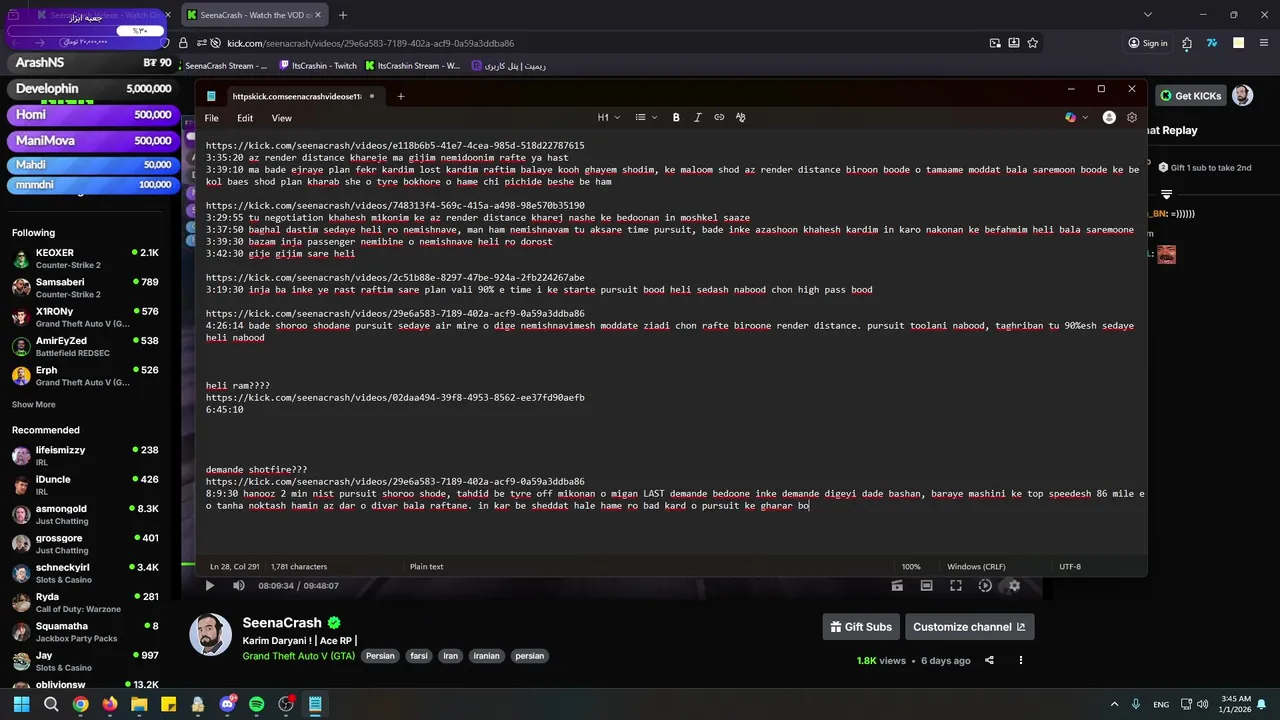
Task: Open Notepad File menu
Action: [212, 118]
